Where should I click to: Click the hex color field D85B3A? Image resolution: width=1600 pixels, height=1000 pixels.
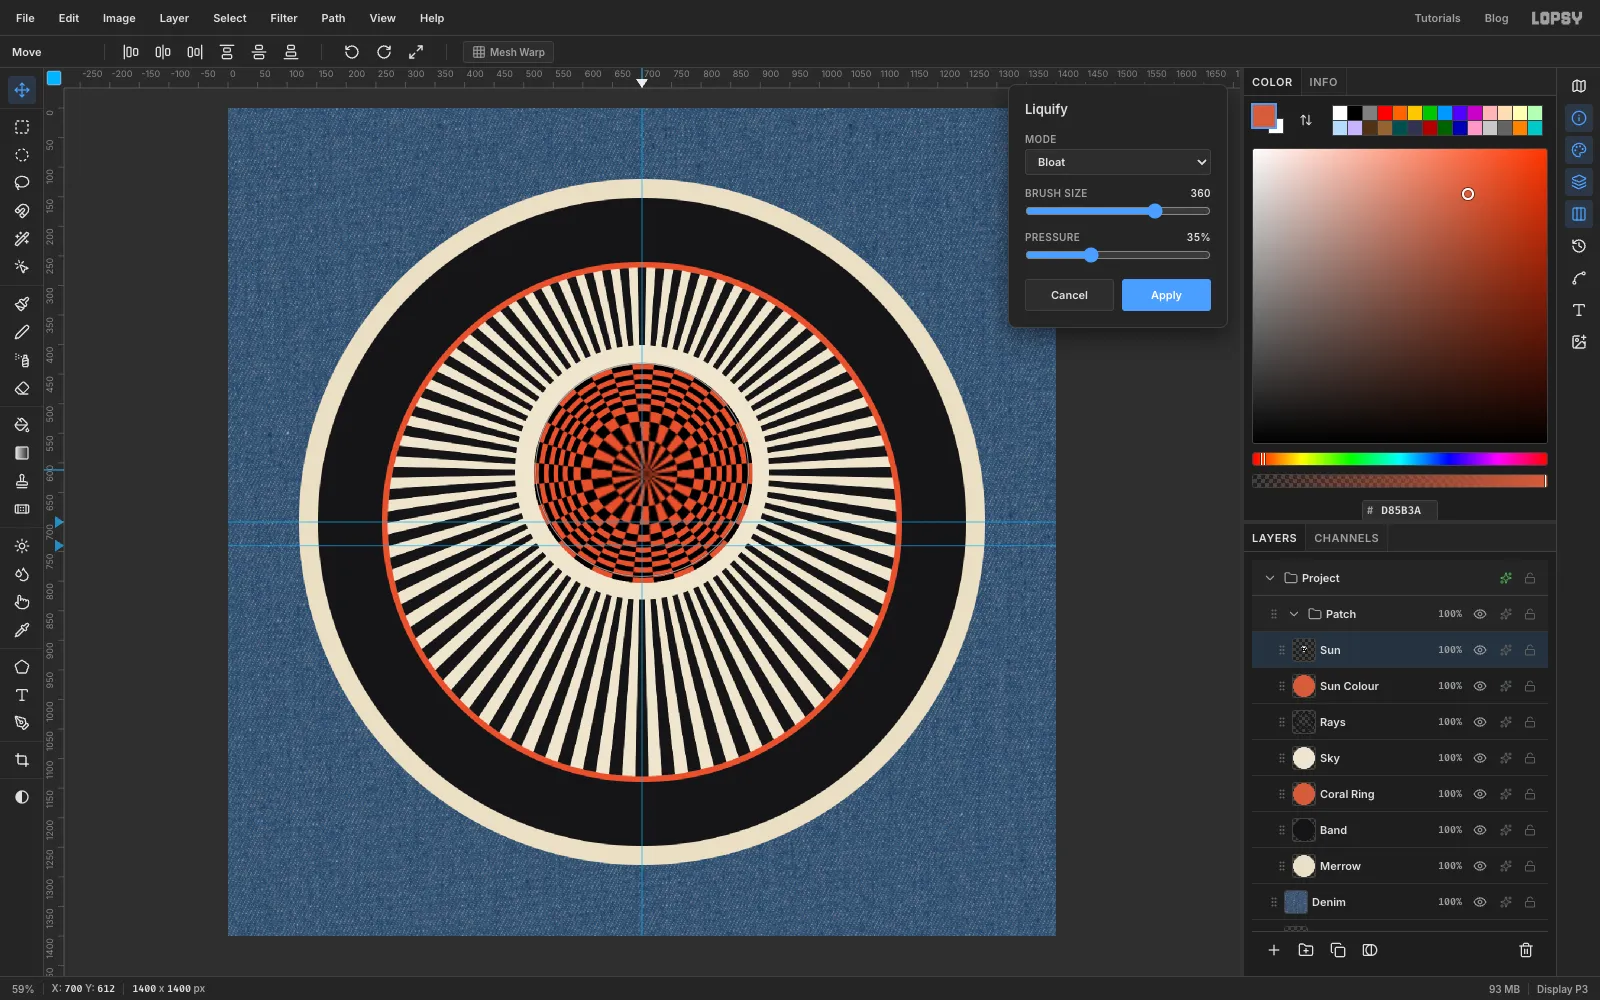tap(1400, 510)
